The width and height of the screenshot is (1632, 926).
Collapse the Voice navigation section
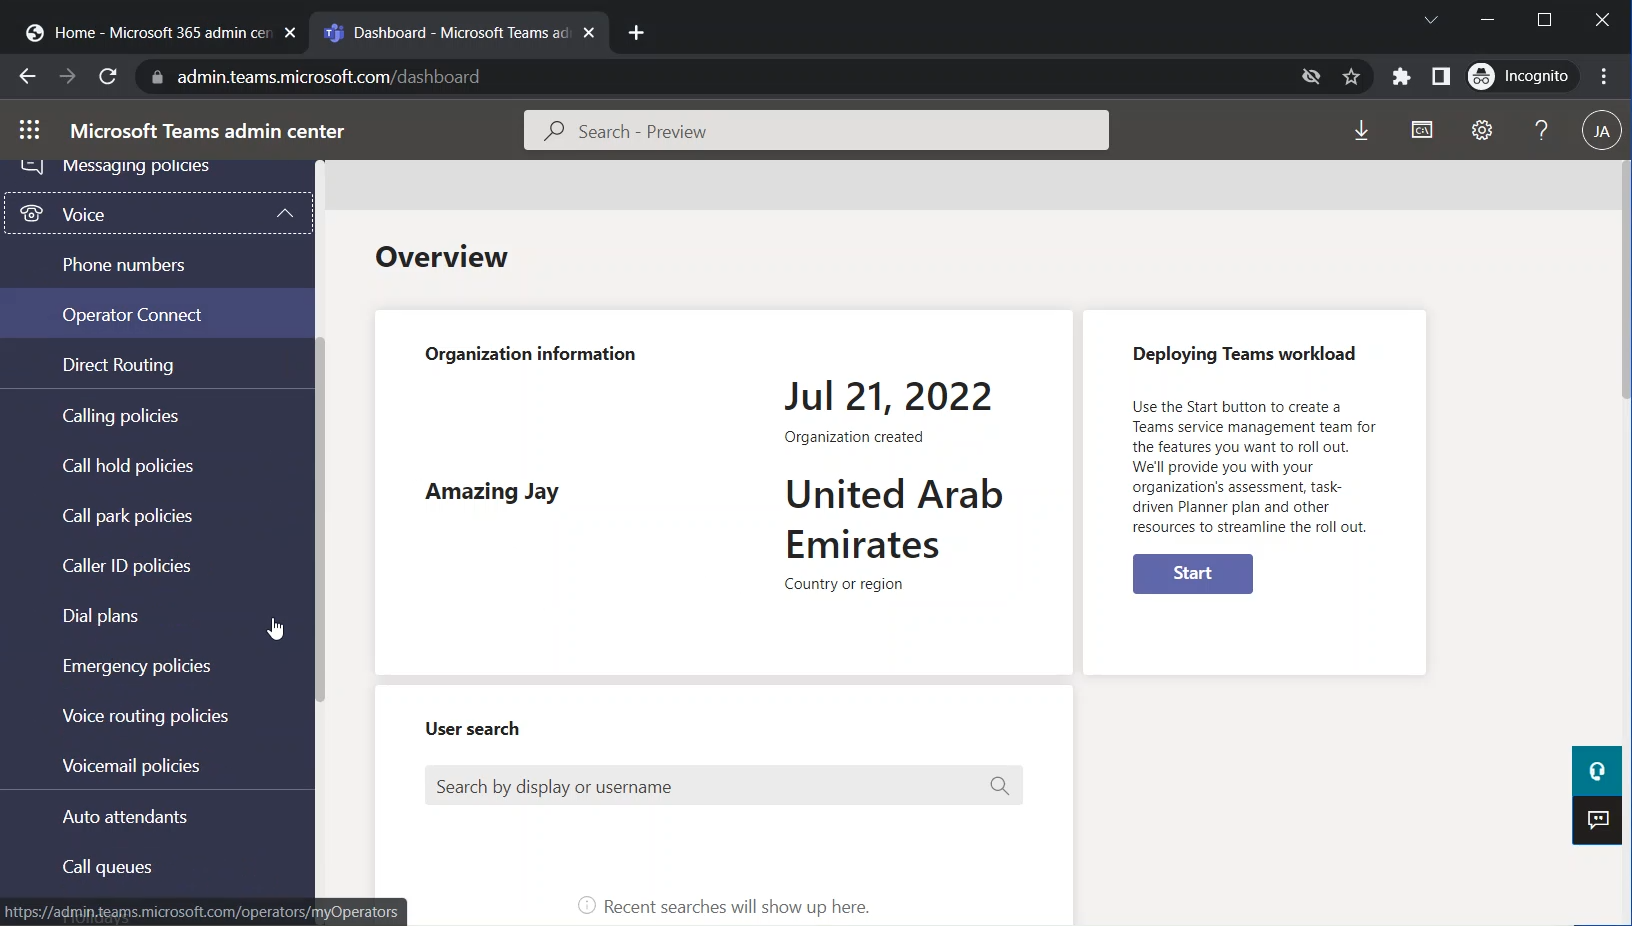284,214
